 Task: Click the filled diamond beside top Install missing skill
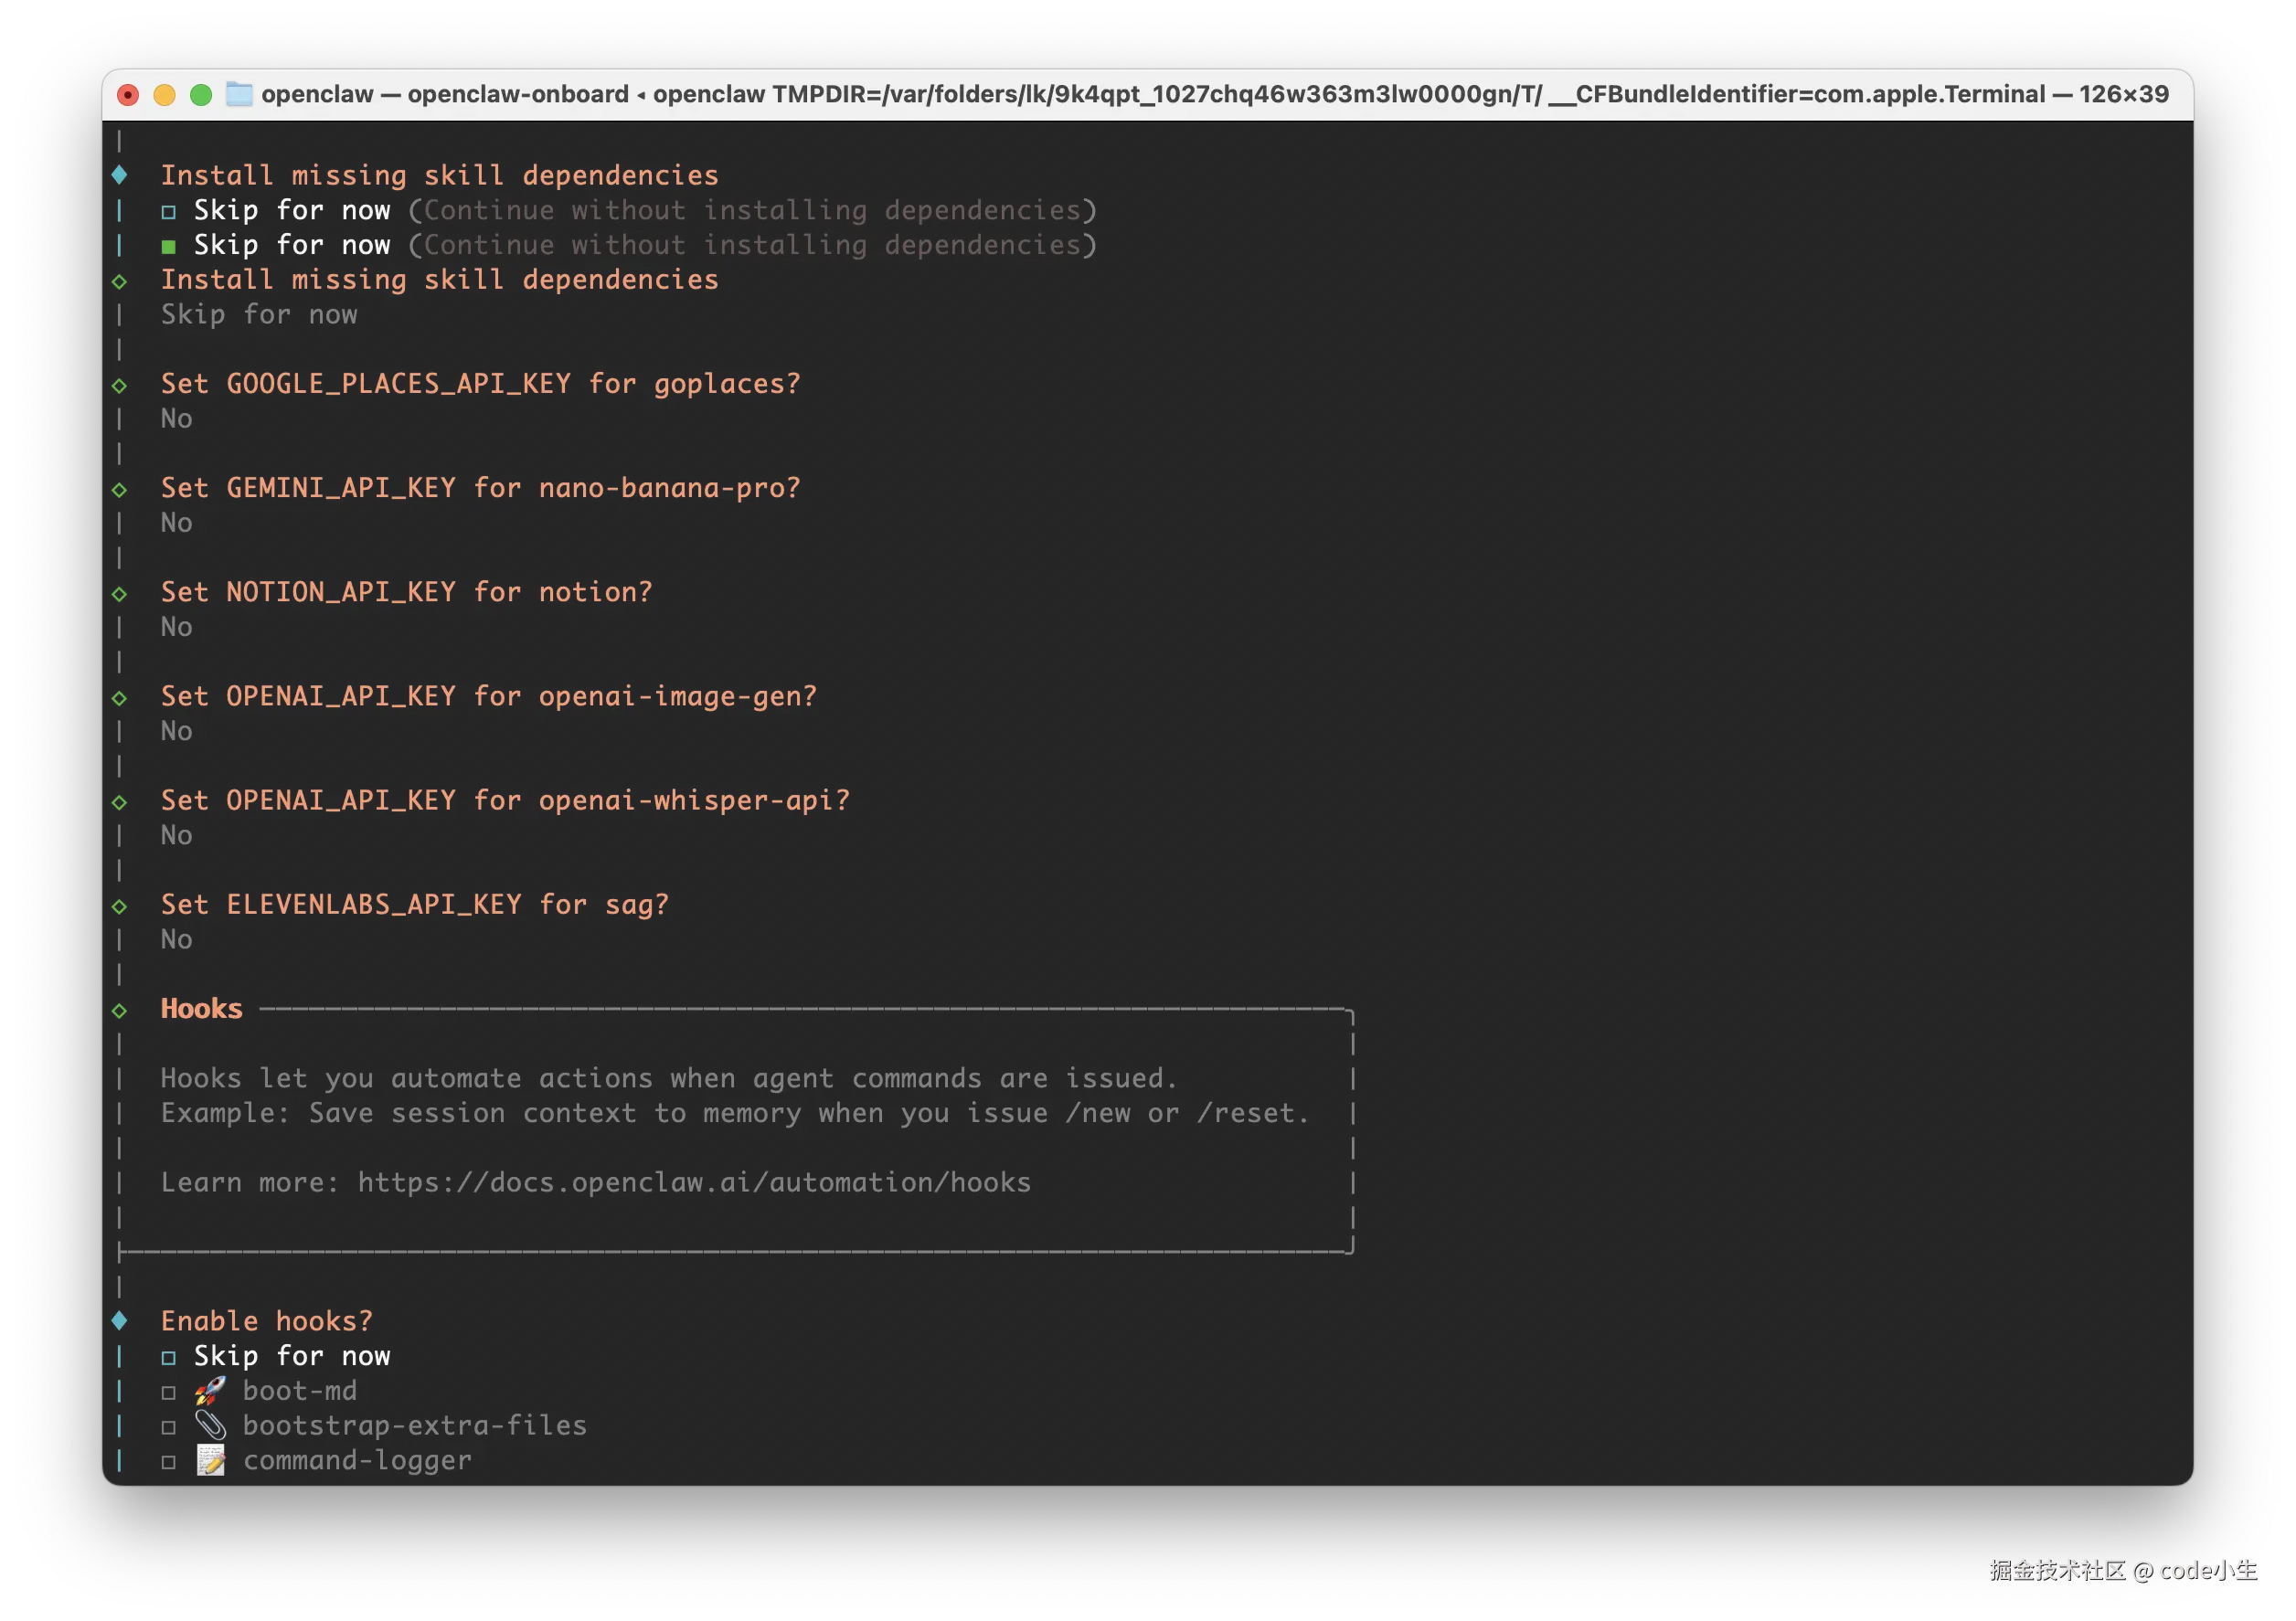120,175
